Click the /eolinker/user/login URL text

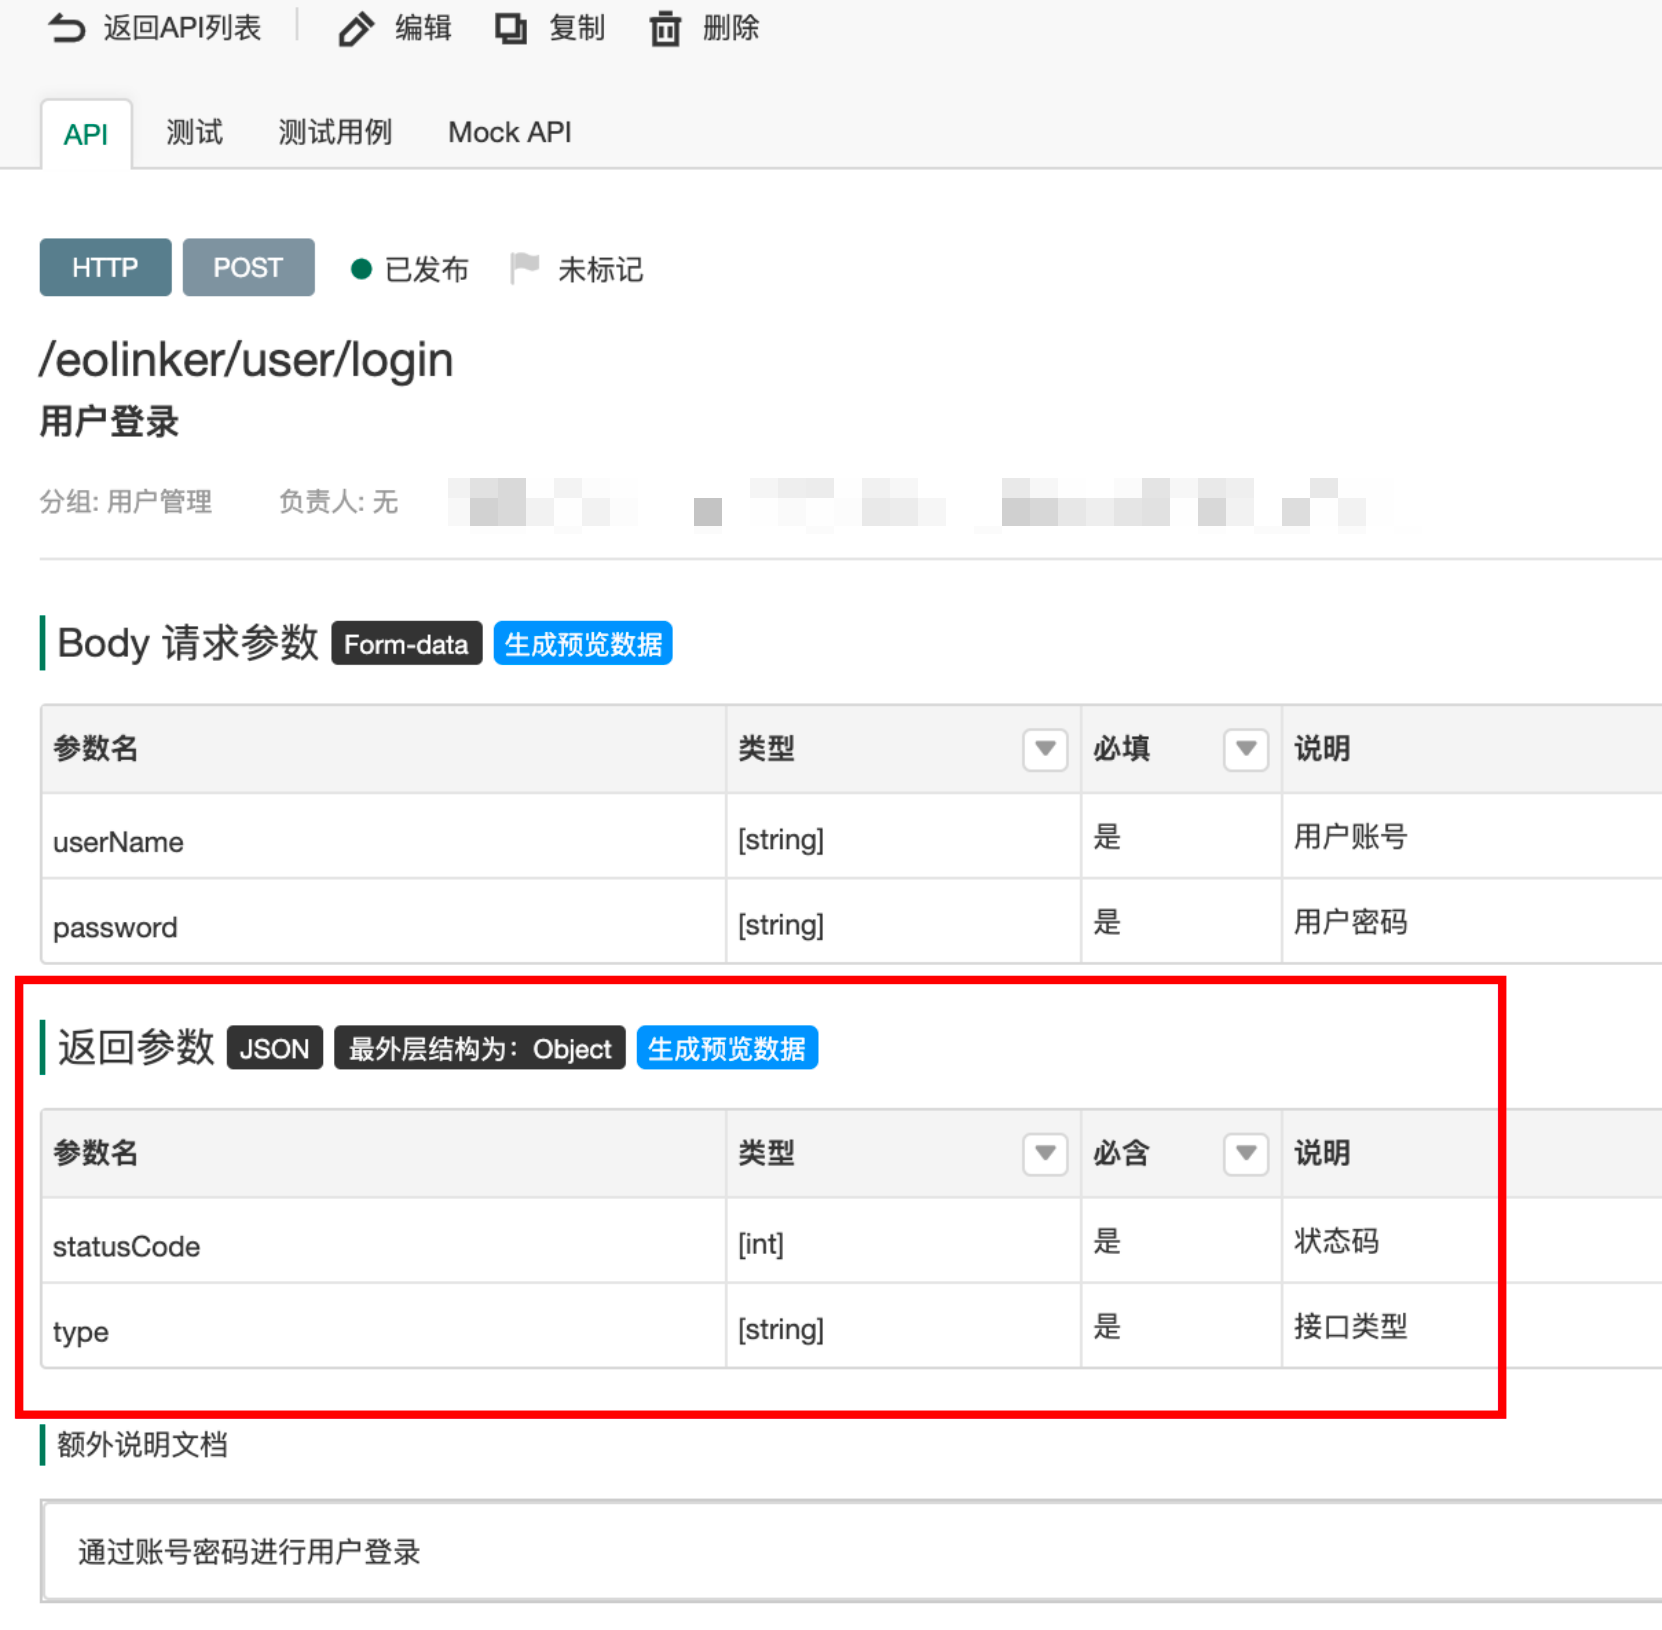click(x=246, y=360)
